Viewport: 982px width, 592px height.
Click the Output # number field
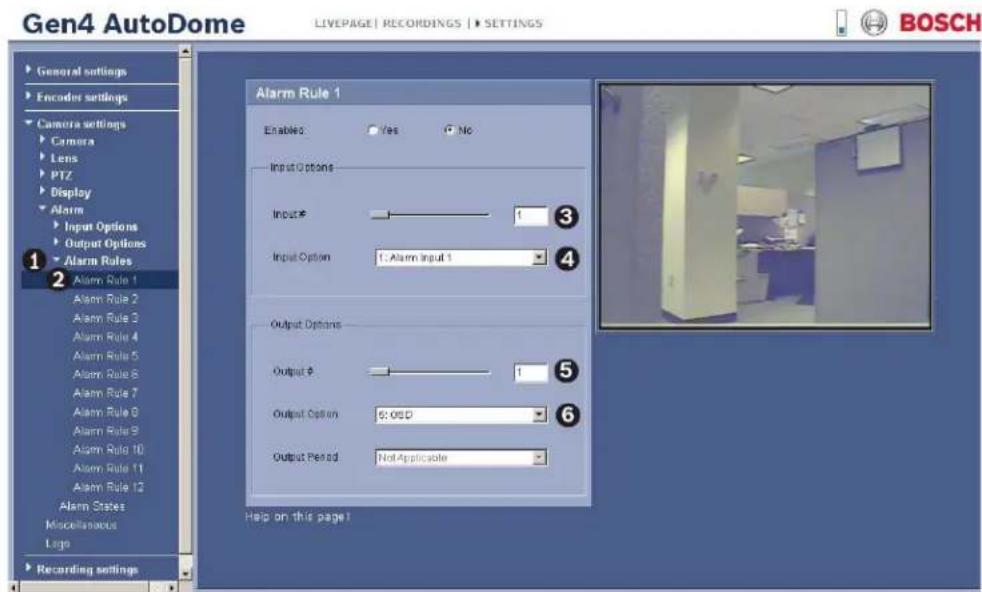530,372
